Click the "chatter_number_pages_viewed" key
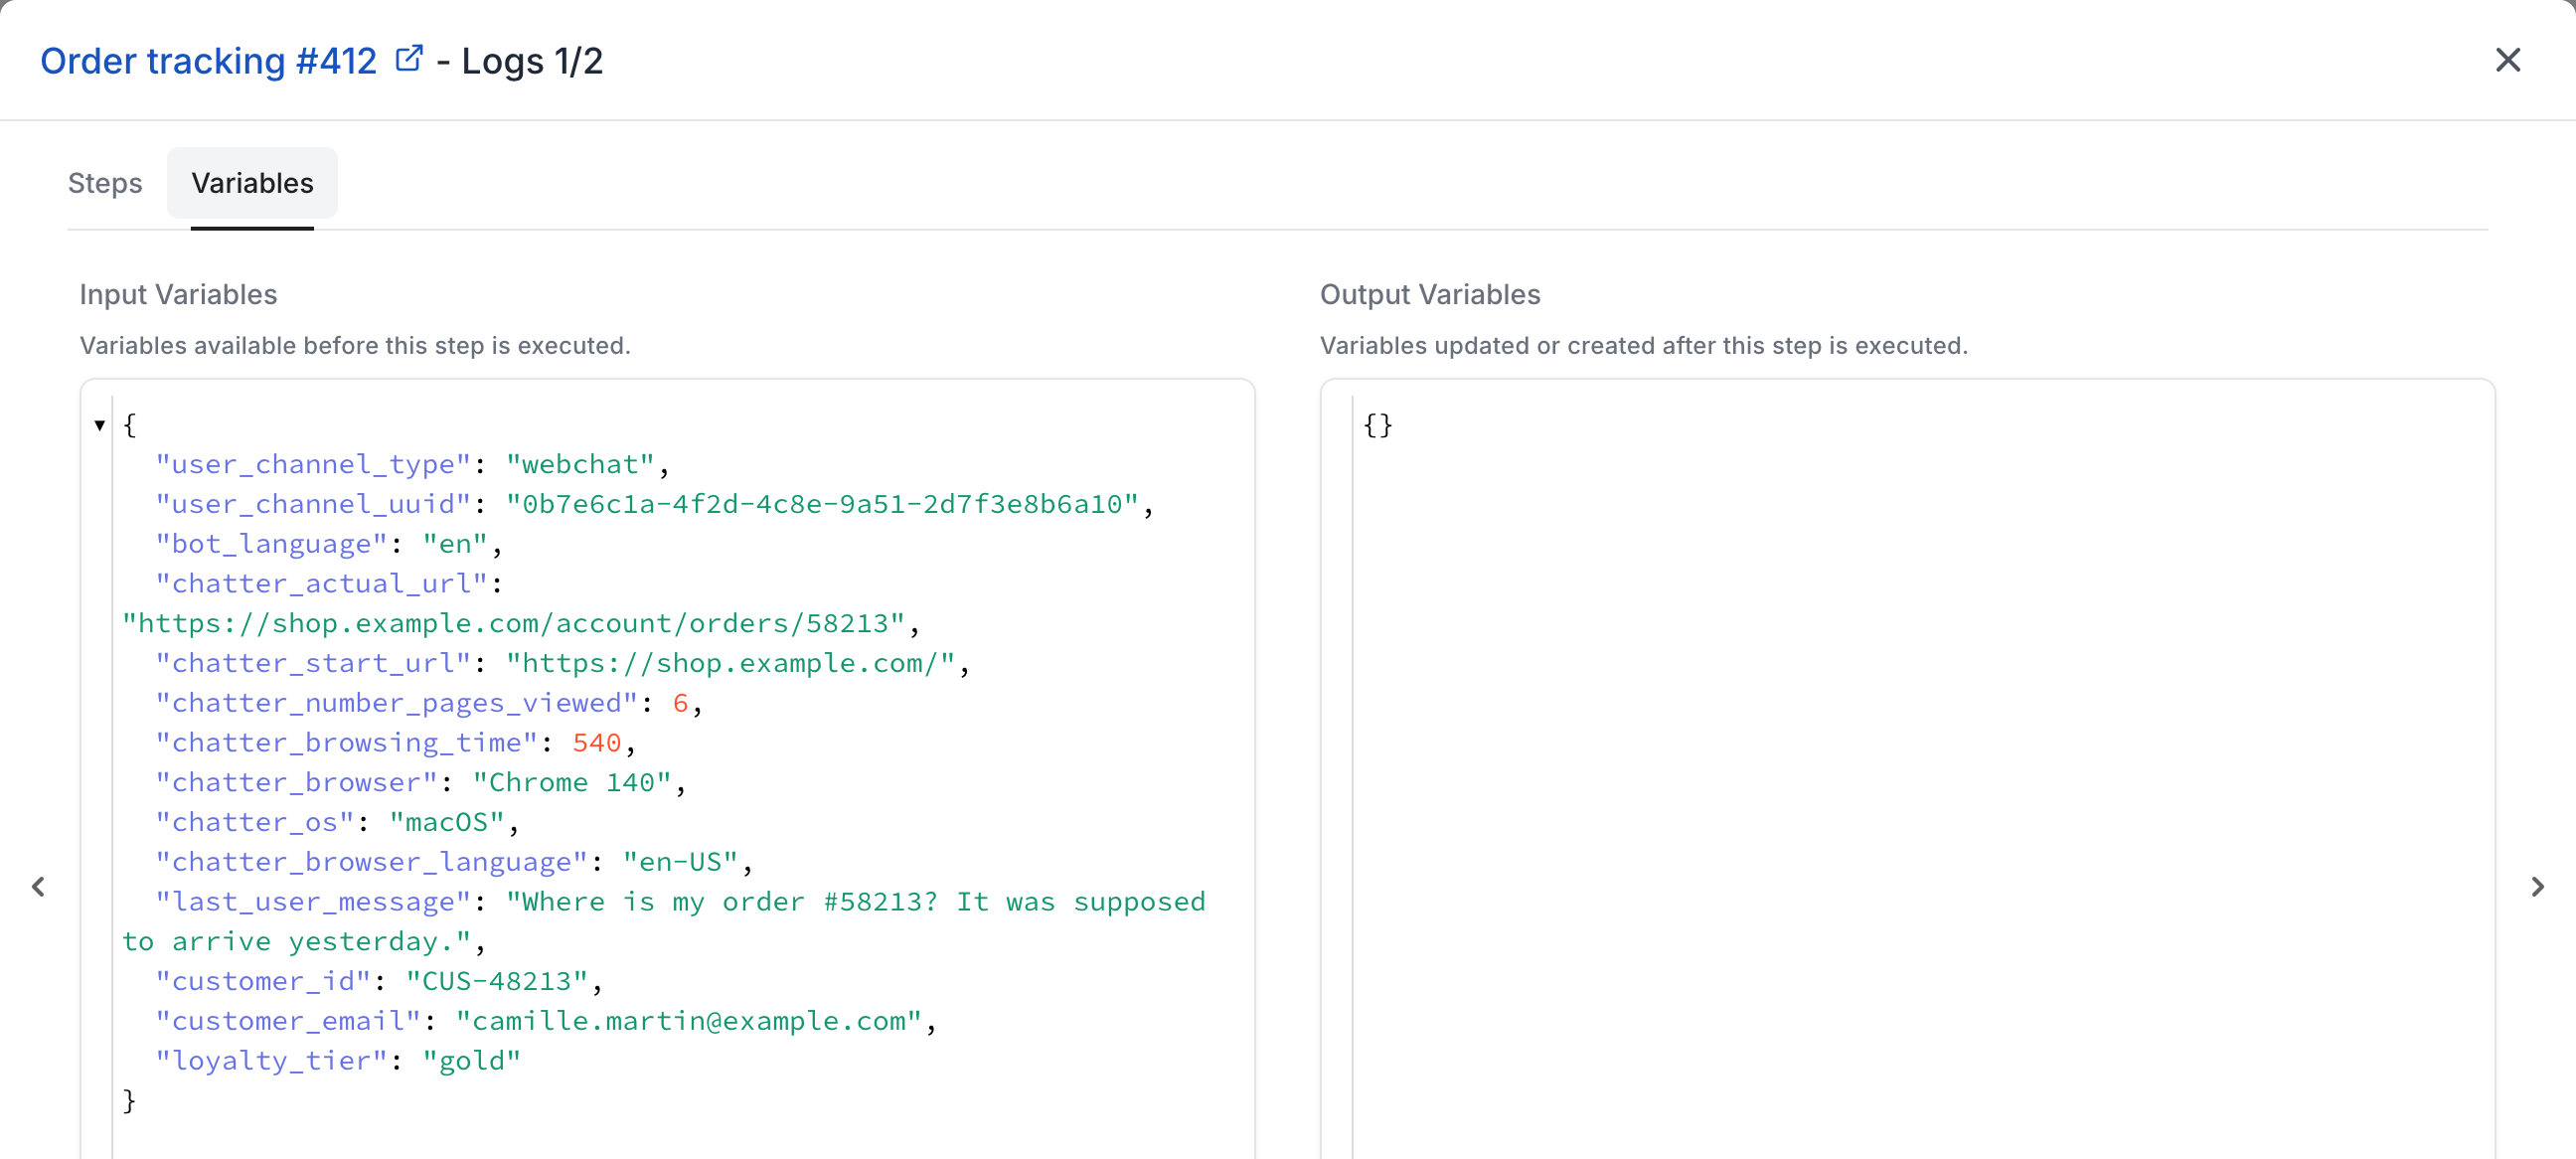Image resolution: width=2576 pixels, height=1159 pixels. click(396, 703)
